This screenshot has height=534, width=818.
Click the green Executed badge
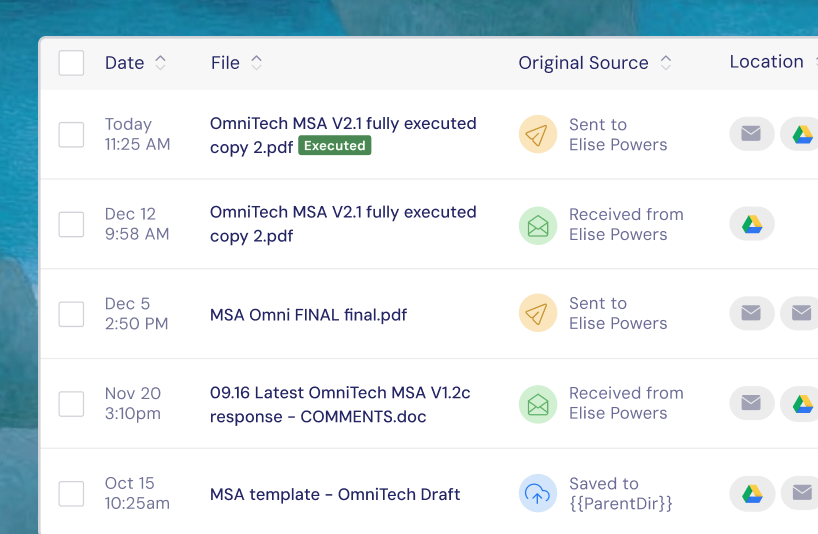[334, 145]
